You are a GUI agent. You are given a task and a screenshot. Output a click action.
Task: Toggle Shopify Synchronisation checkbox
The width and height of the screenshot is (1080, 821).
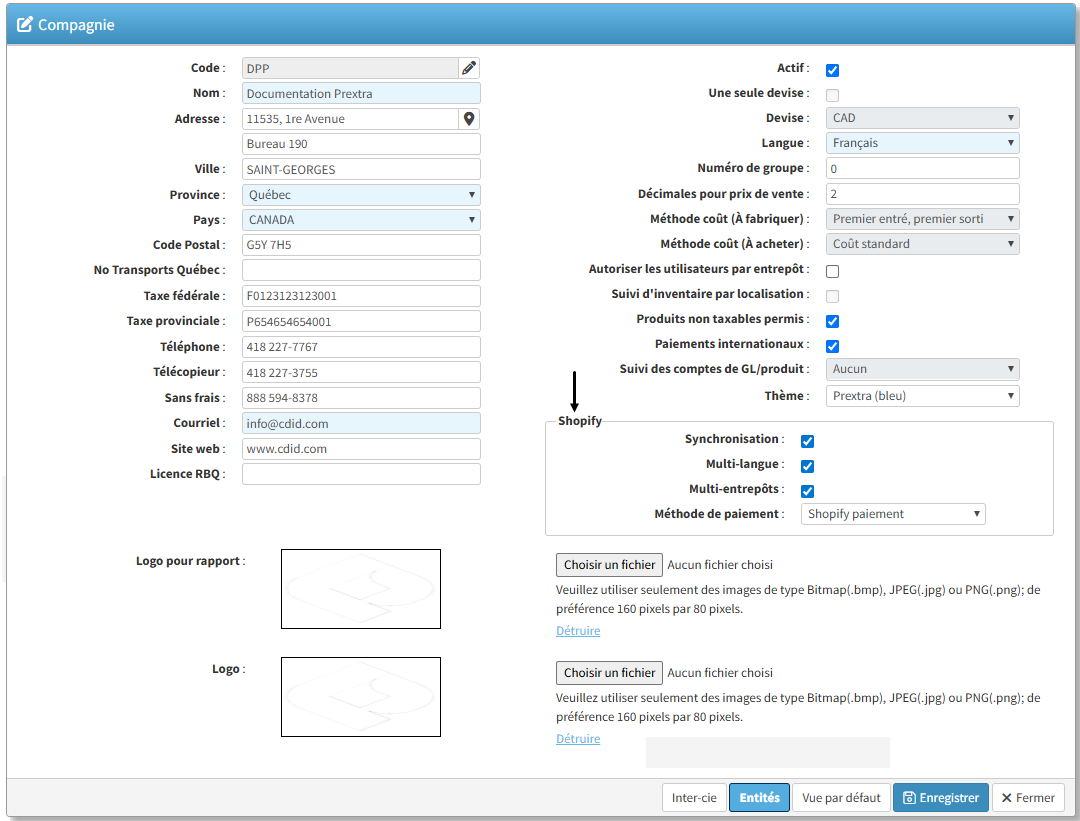(807, 441)
